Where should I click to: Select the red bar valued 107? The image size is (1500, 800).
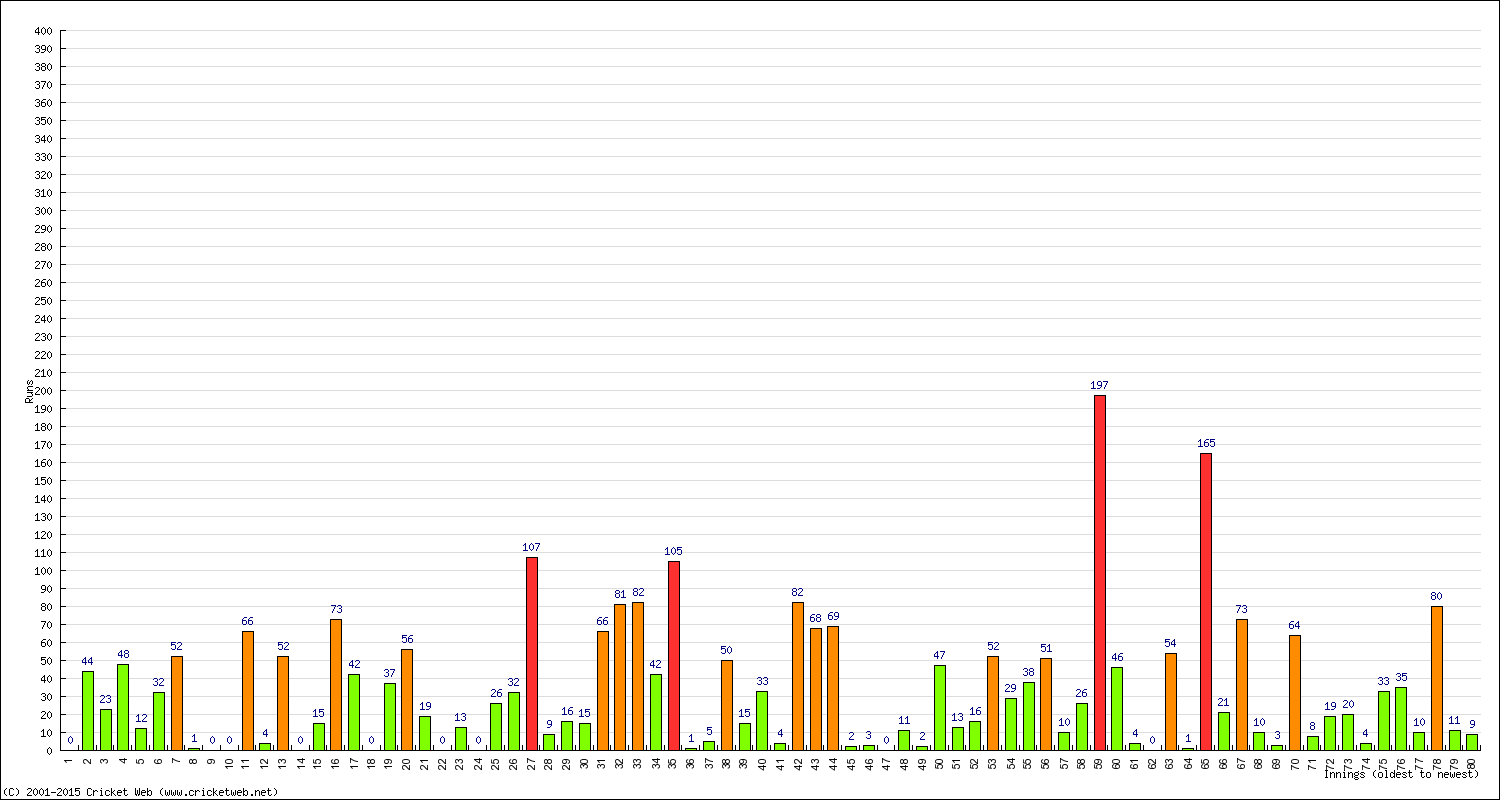tap(532, 654)
